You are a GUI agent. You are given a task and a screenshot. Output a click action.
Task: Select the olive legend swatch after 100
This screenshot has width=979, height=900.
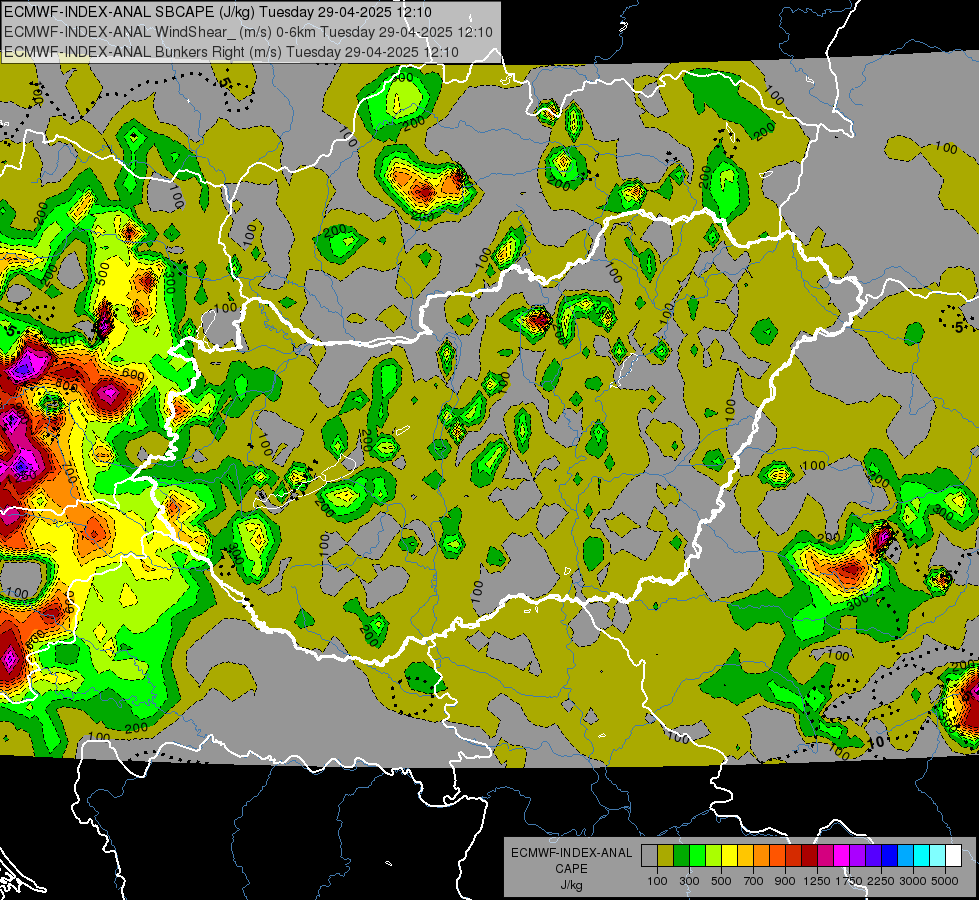(x=666, y=856)
